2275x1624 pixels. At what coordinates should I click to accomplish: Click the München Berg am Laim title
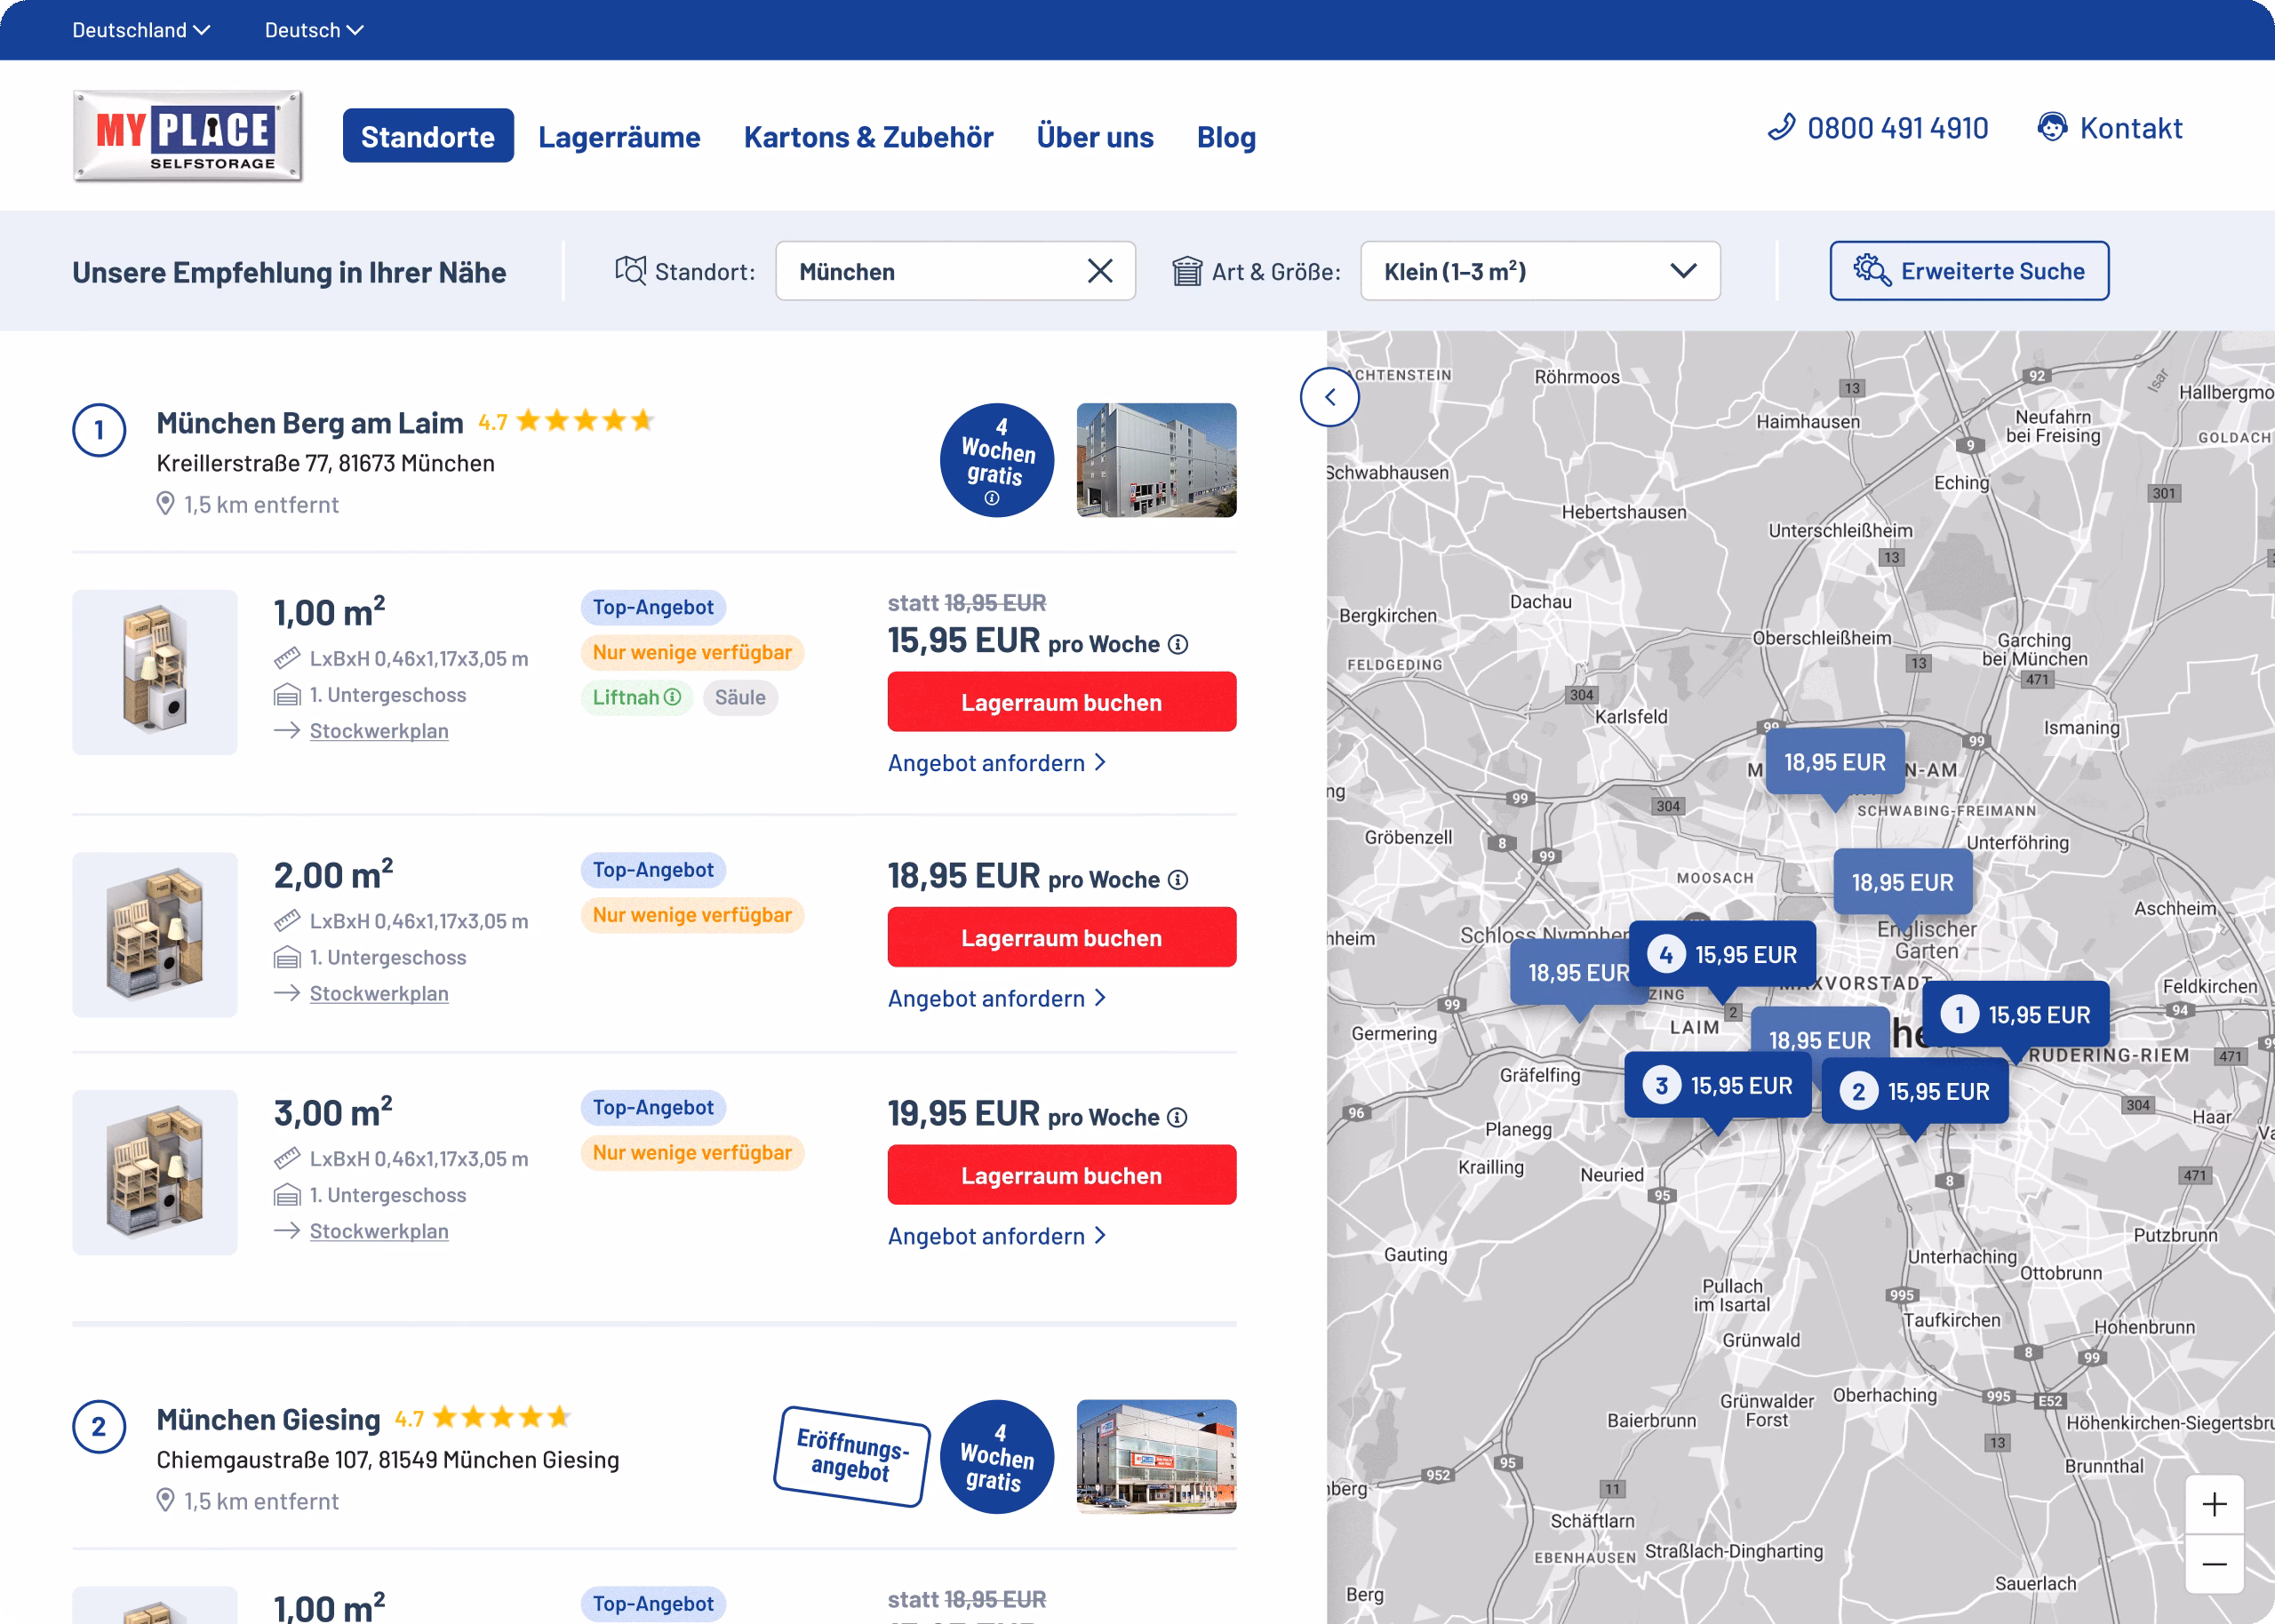click(310, 423)
